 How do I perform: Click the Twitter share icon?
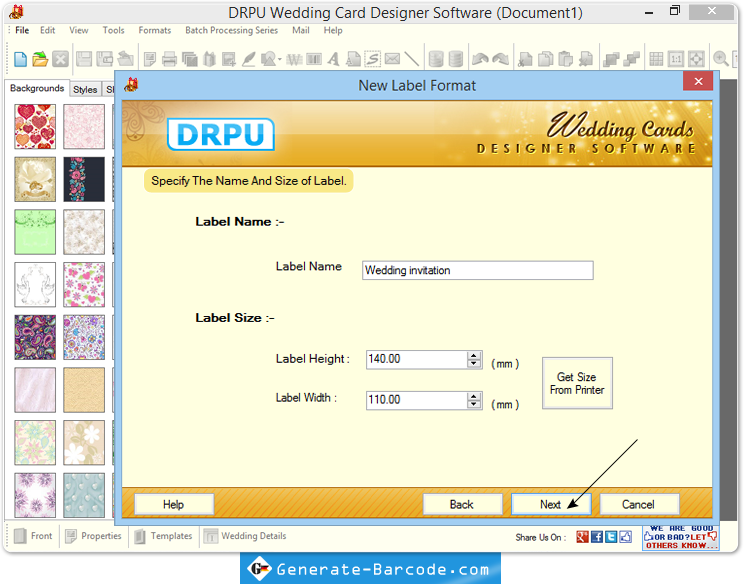click(x=611, y=537)
